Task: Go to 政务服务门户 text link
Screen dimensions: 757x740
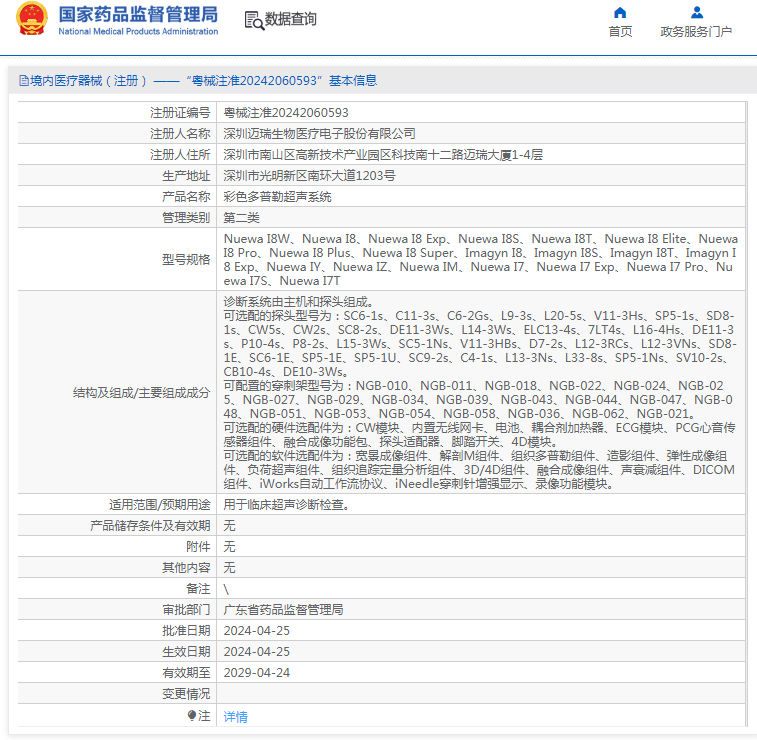Action: point(696,32)
